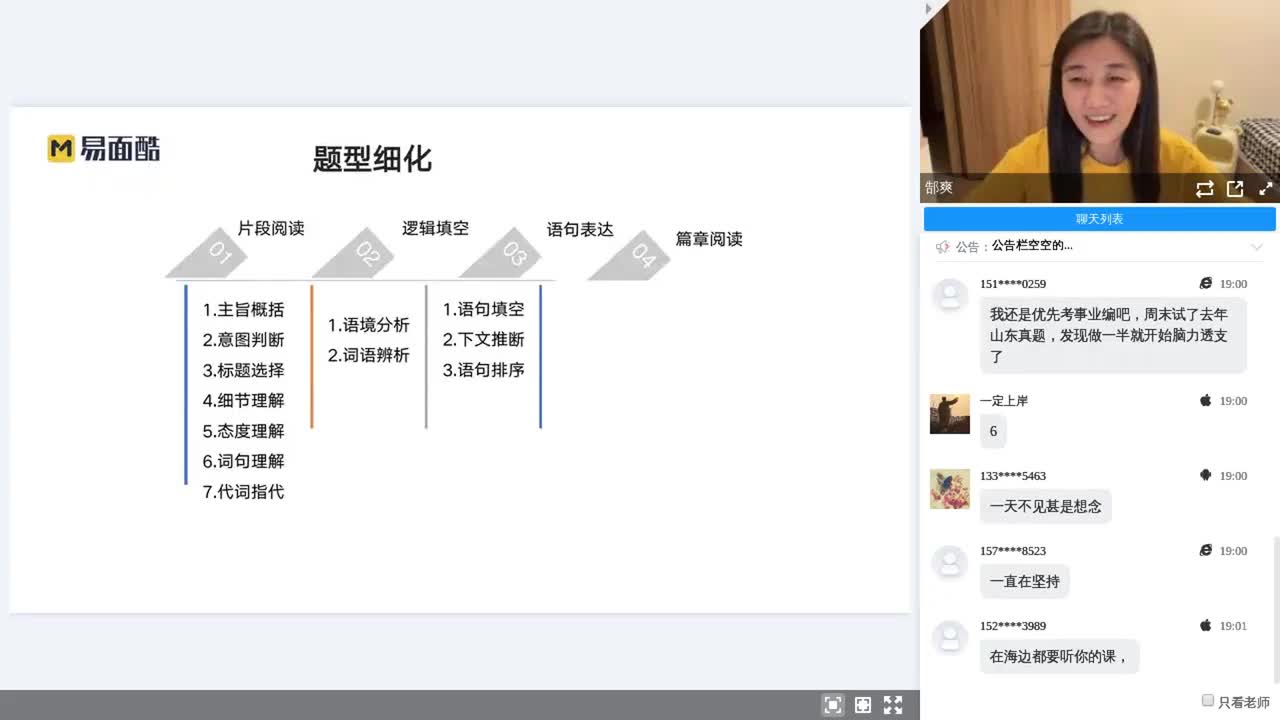Switch to the 聊天列表 tab
Screen dimensions: 1280x720
tap(1099, 219)
